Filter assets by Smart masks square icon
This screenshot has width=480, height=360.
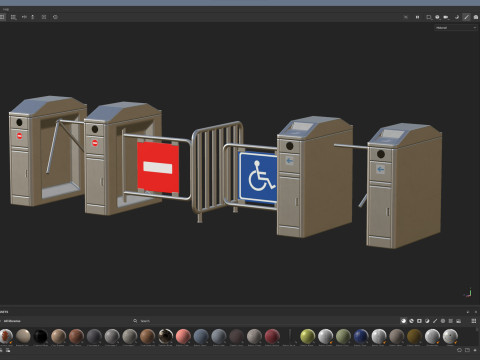click(x=419, y=321)
